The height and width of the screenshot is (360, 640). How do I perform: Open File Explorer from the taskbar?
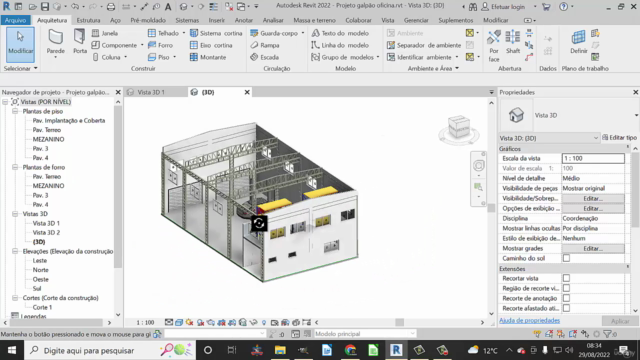[280, 350]
